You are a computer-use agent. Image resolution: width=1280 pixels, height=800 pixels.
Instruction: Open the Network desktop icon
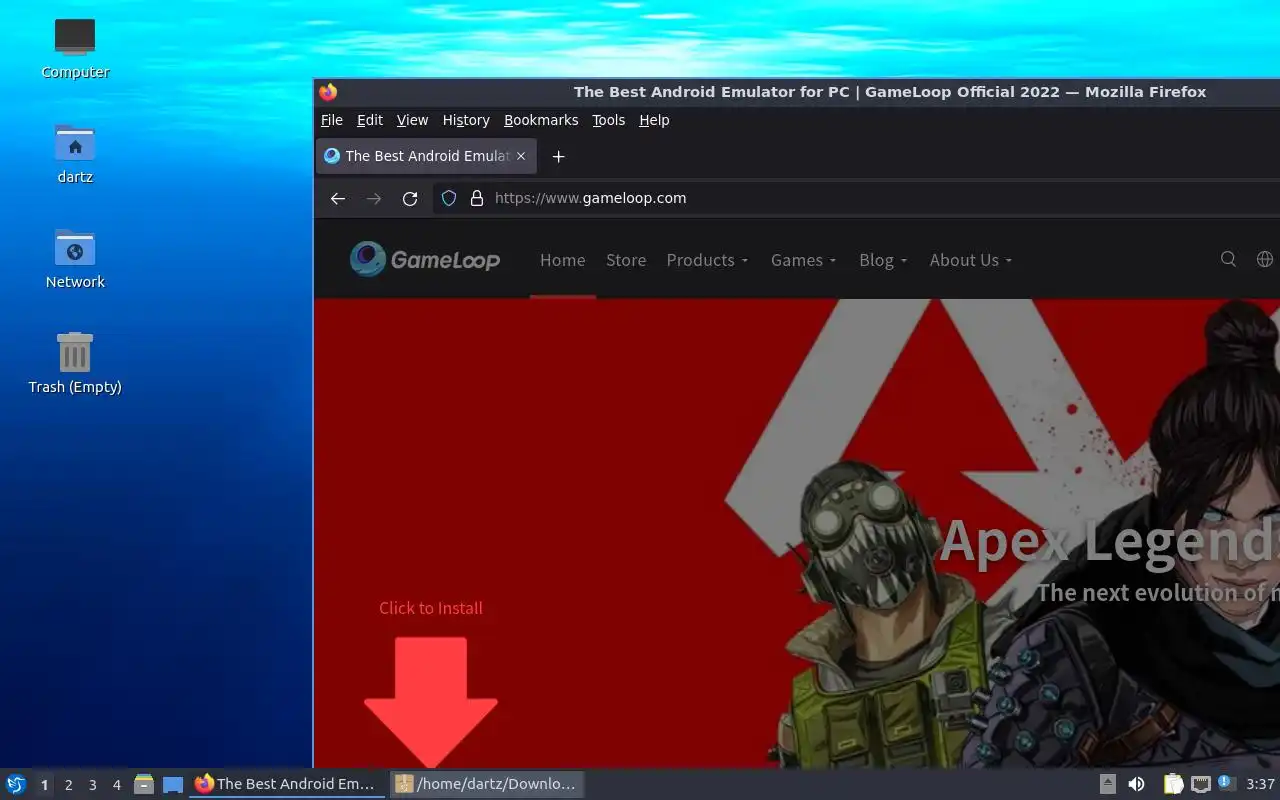[x=75, y=258]
